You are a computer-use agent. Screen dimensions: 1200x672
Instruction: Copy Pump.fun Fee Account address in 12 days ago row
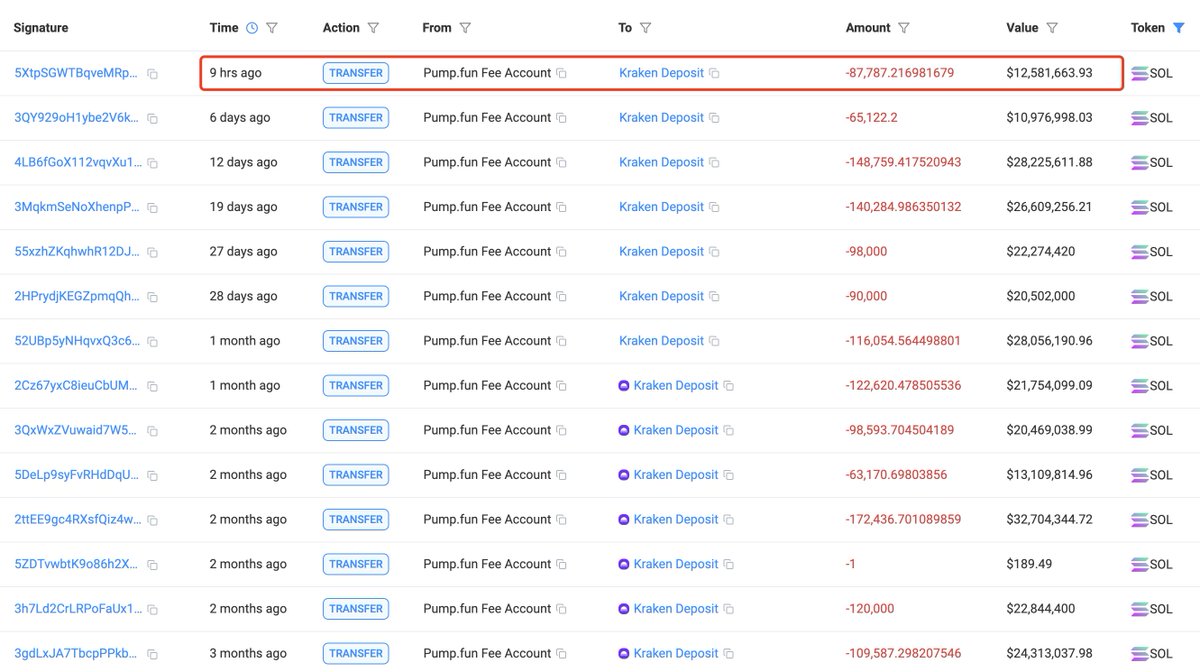coord(561,163)
